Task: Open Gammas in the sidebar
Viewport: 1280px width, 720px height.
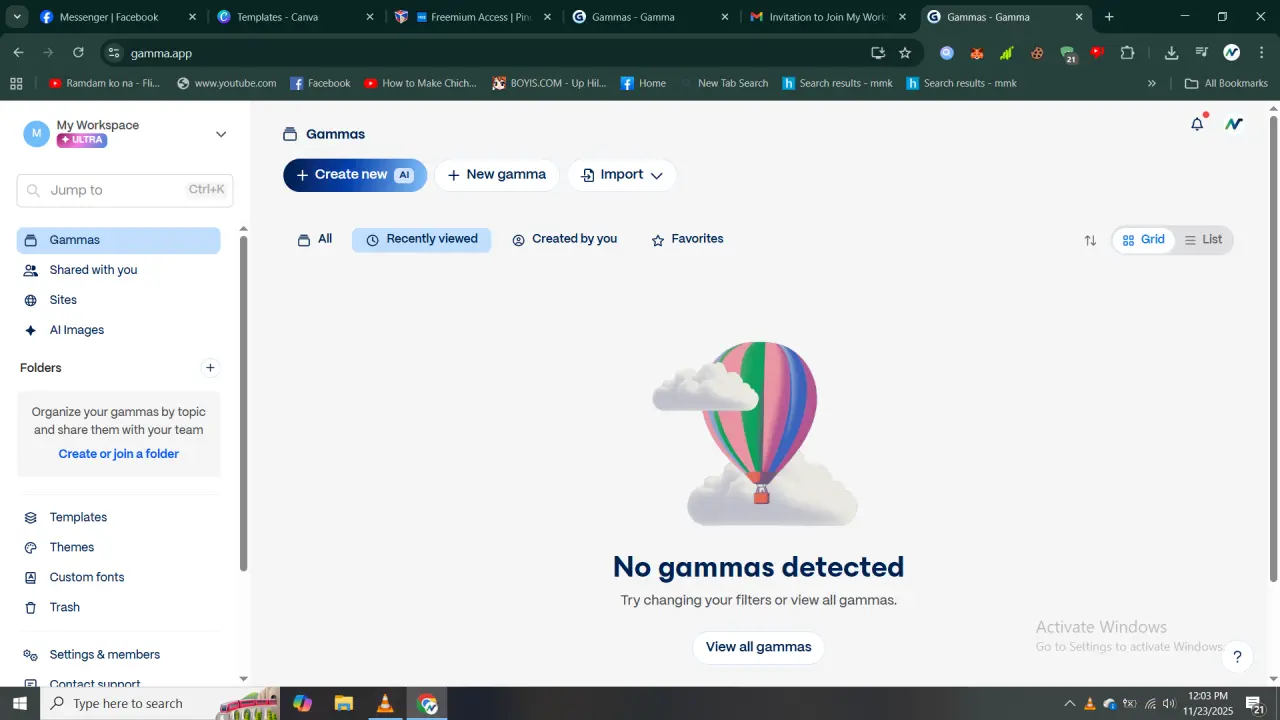Action: [119, 240]
